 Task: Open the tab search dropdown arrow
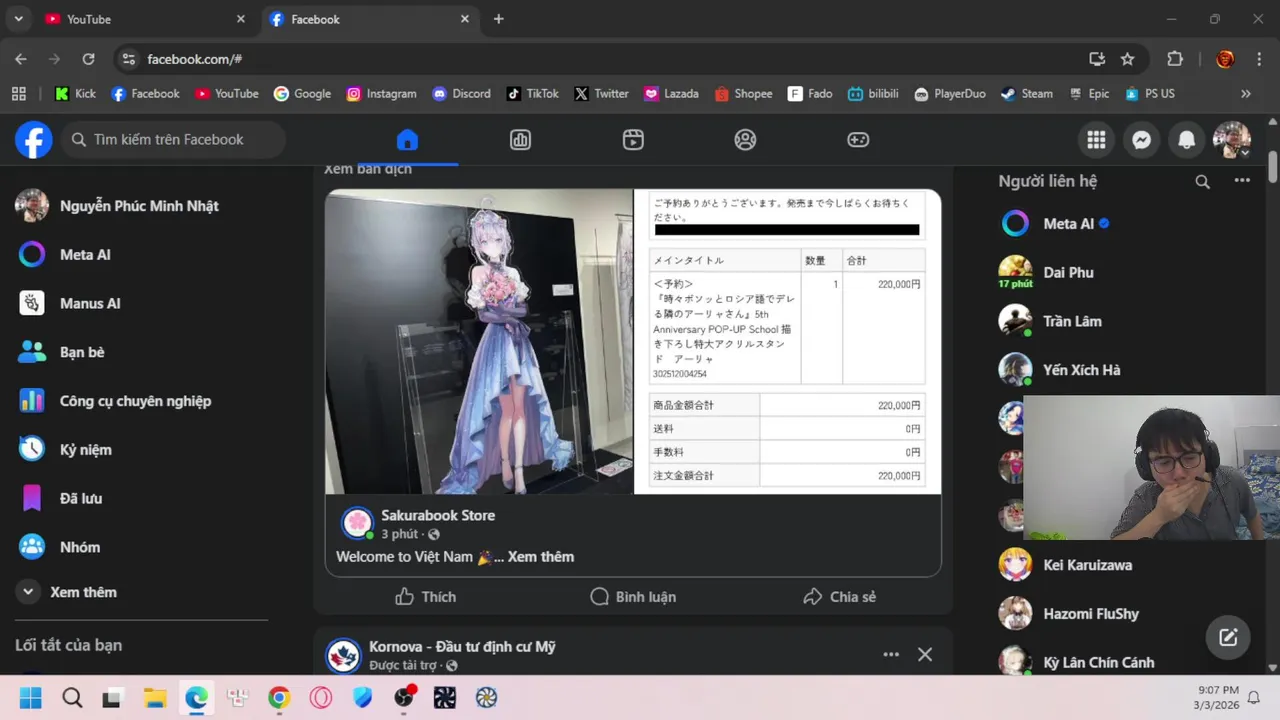[18, 19]
